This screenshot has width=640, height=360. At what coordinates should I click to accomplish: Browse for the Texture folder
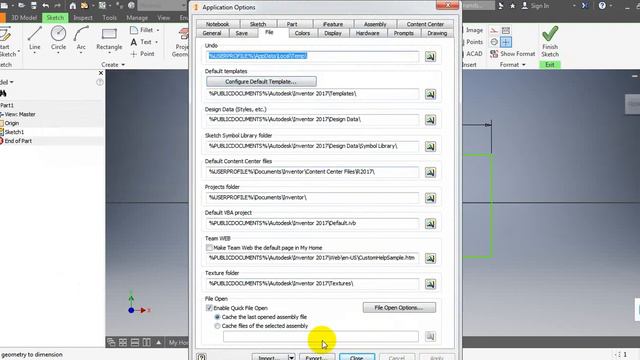(x=430, y=284)
